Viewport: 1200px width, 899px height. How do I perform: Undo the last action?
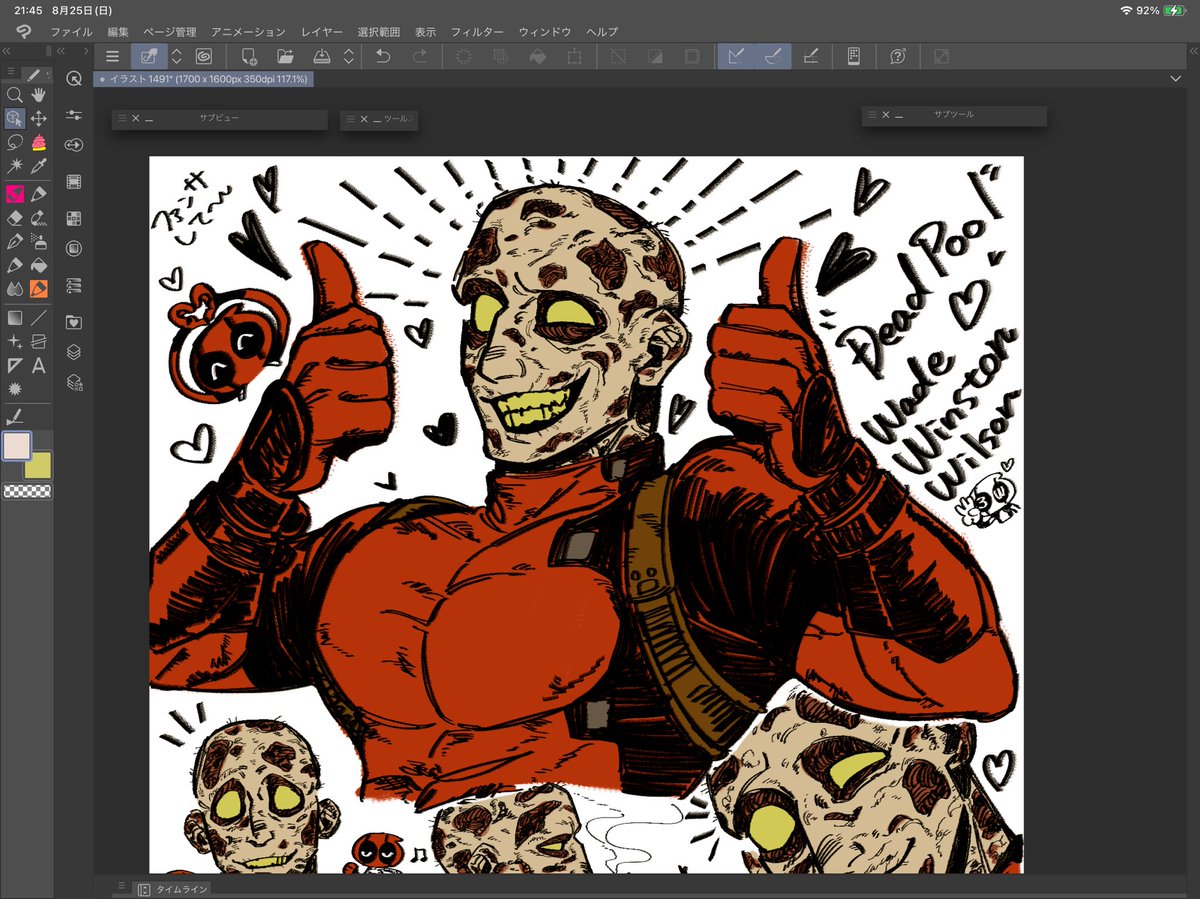[382, 56]
